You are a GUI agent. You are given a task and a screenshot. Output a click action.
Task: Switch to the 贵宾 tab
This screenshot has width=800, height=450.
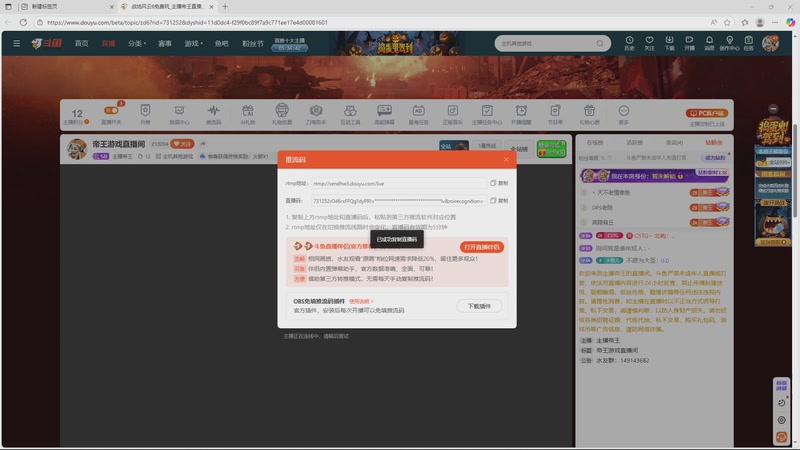point(674,143)
